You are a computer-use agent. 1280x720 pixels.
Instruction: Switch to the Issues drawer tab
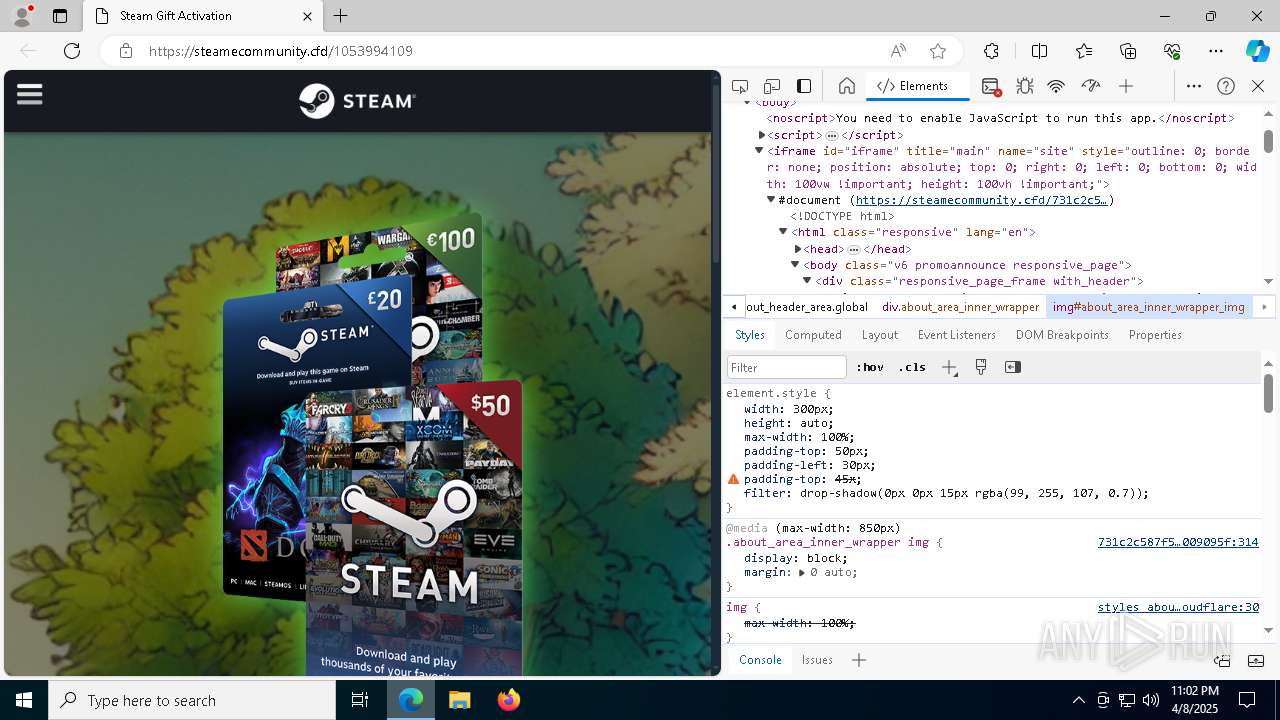coord(817,660)
